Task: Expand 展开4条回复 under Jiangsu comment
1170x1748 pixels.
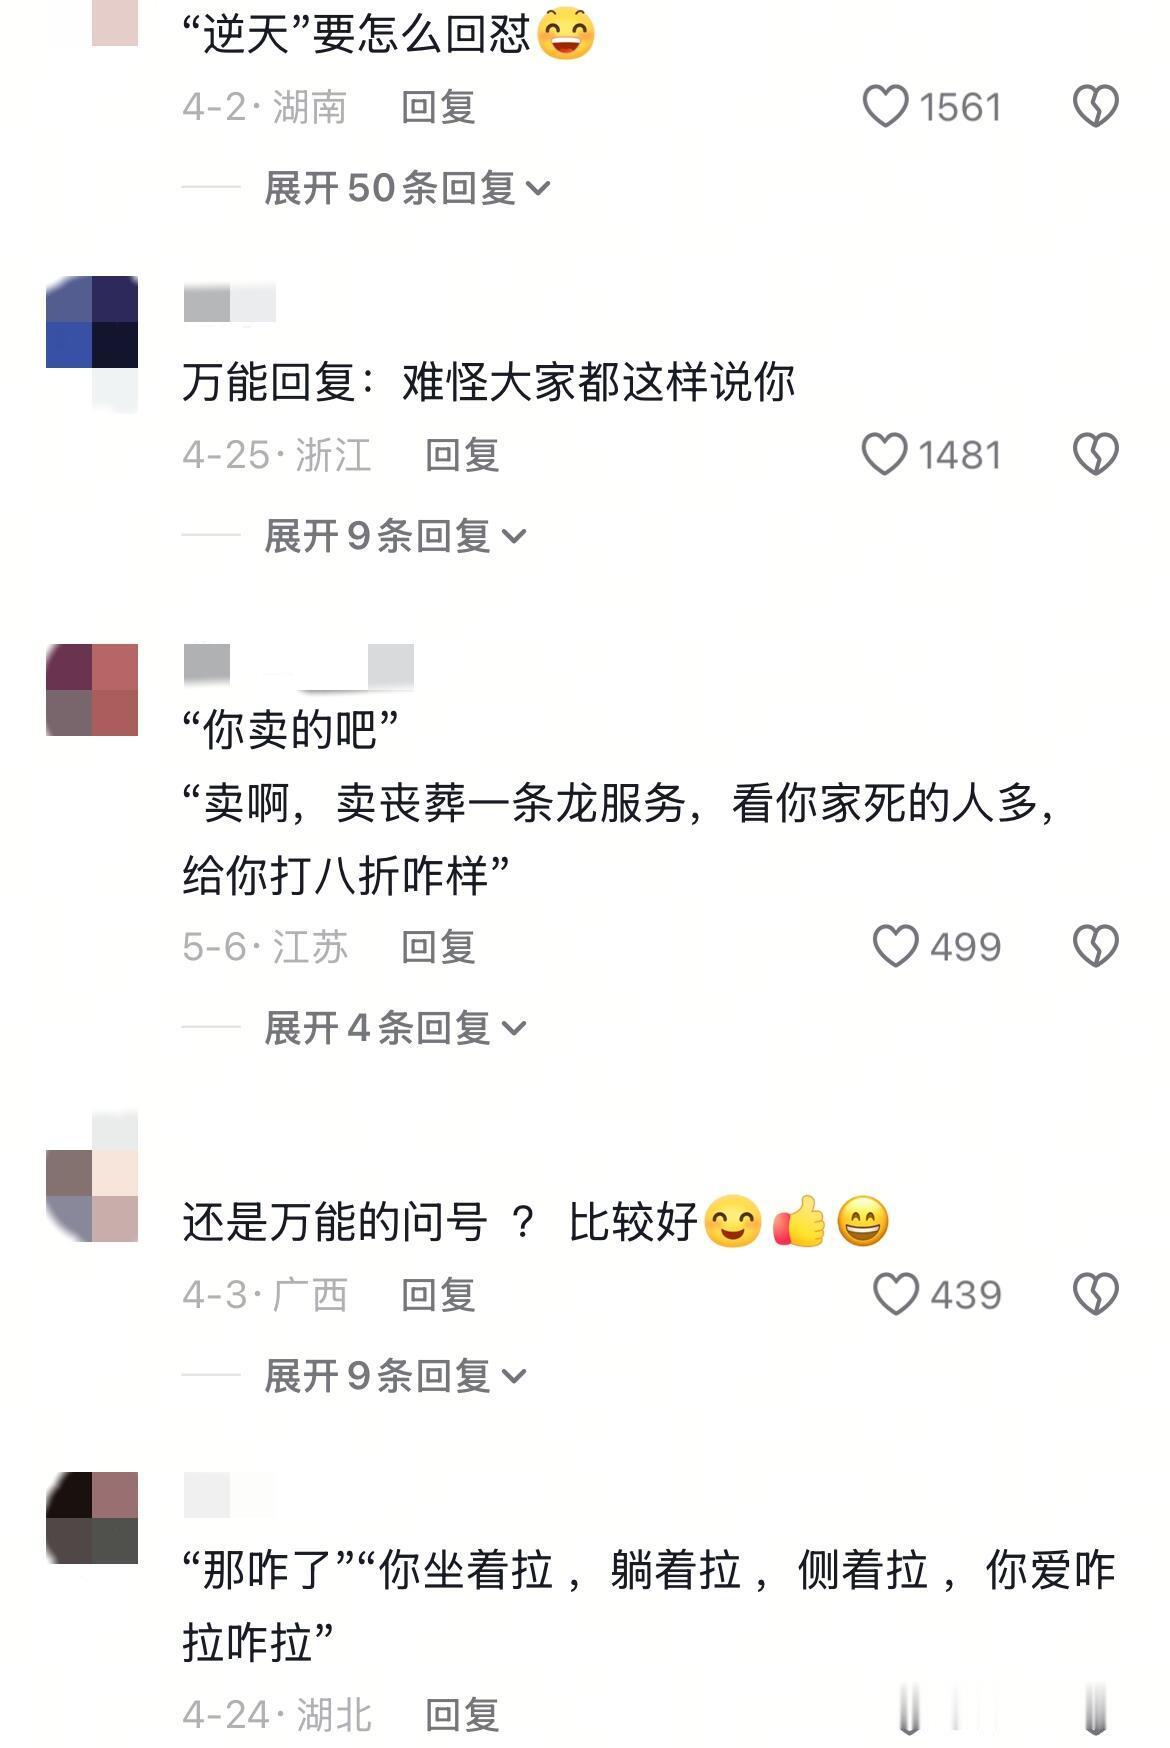Action: (396, 1028)
